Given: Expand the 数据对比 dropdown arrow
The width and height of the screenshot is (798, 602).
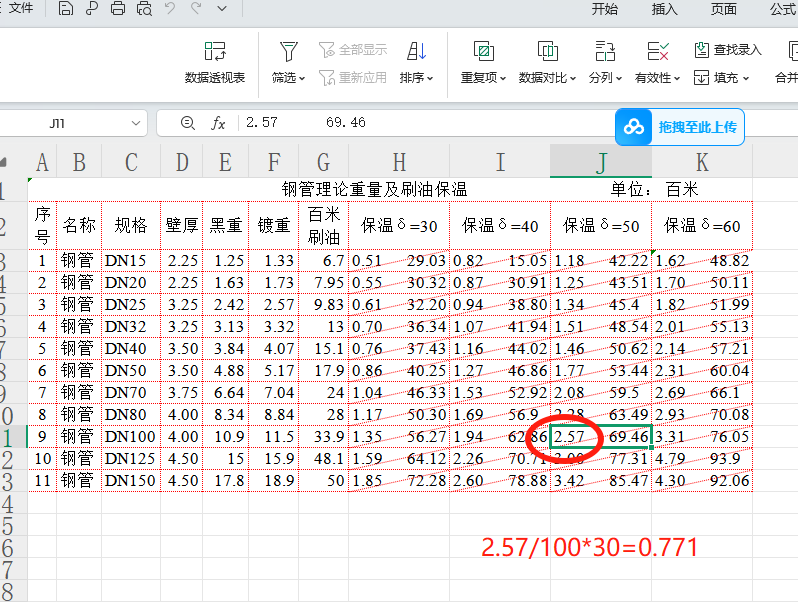Looking at the screenshot, I should (x=573, y=78).
